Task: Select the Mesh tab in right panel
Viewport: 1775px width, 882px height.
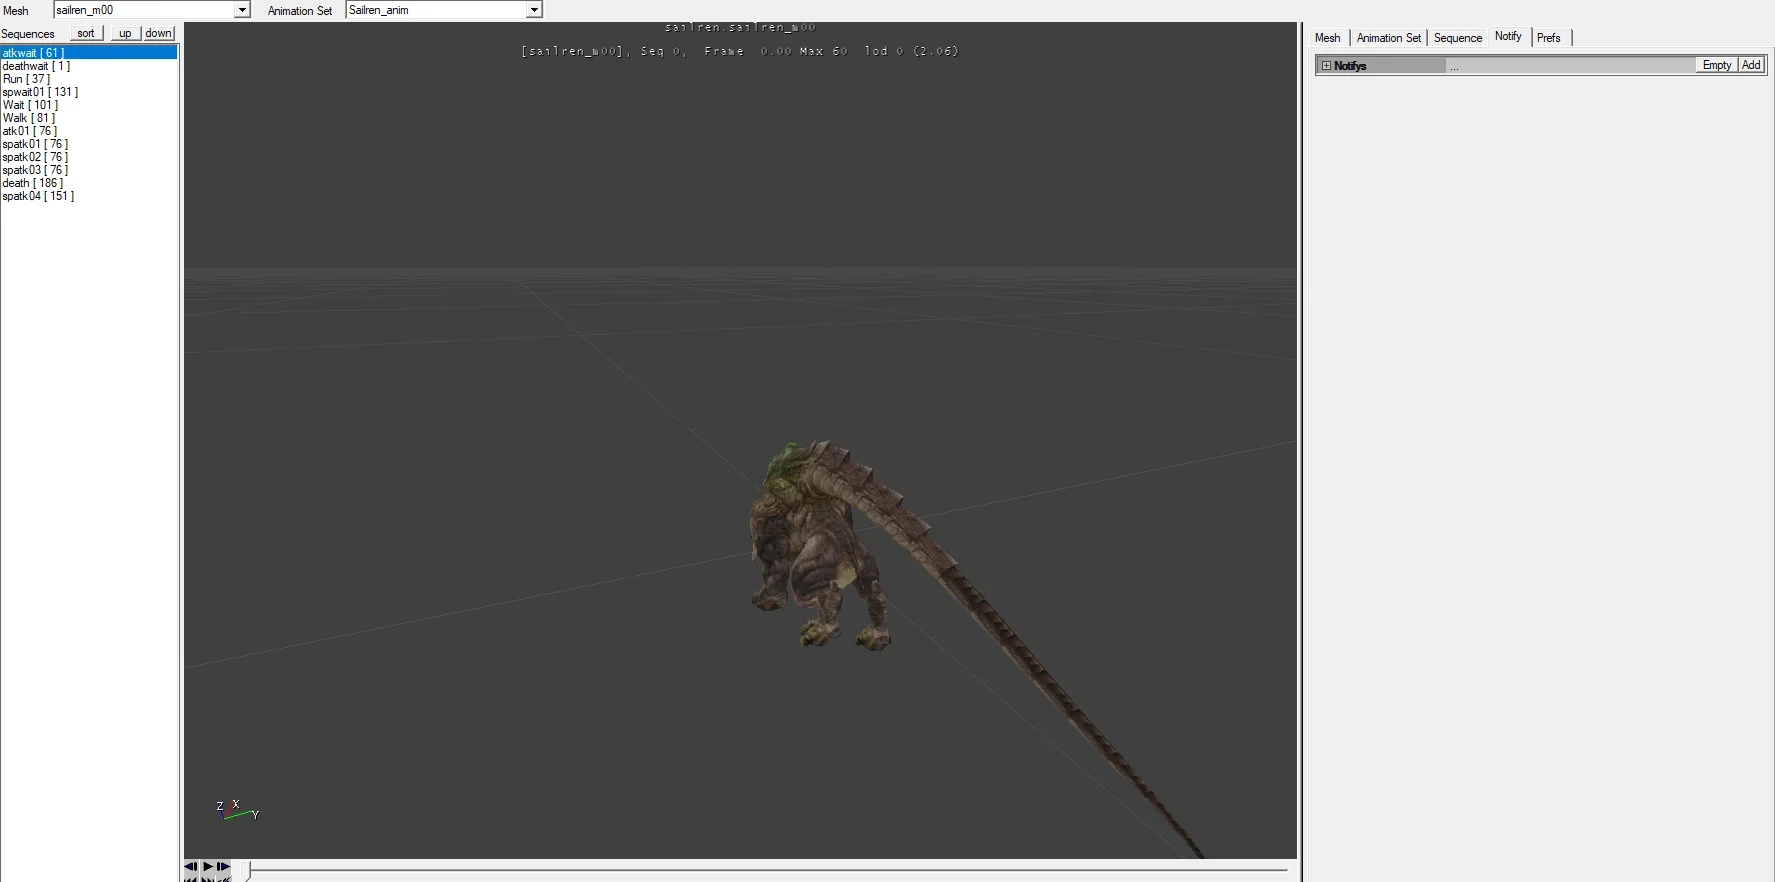Action: [x=1327, y=38]
